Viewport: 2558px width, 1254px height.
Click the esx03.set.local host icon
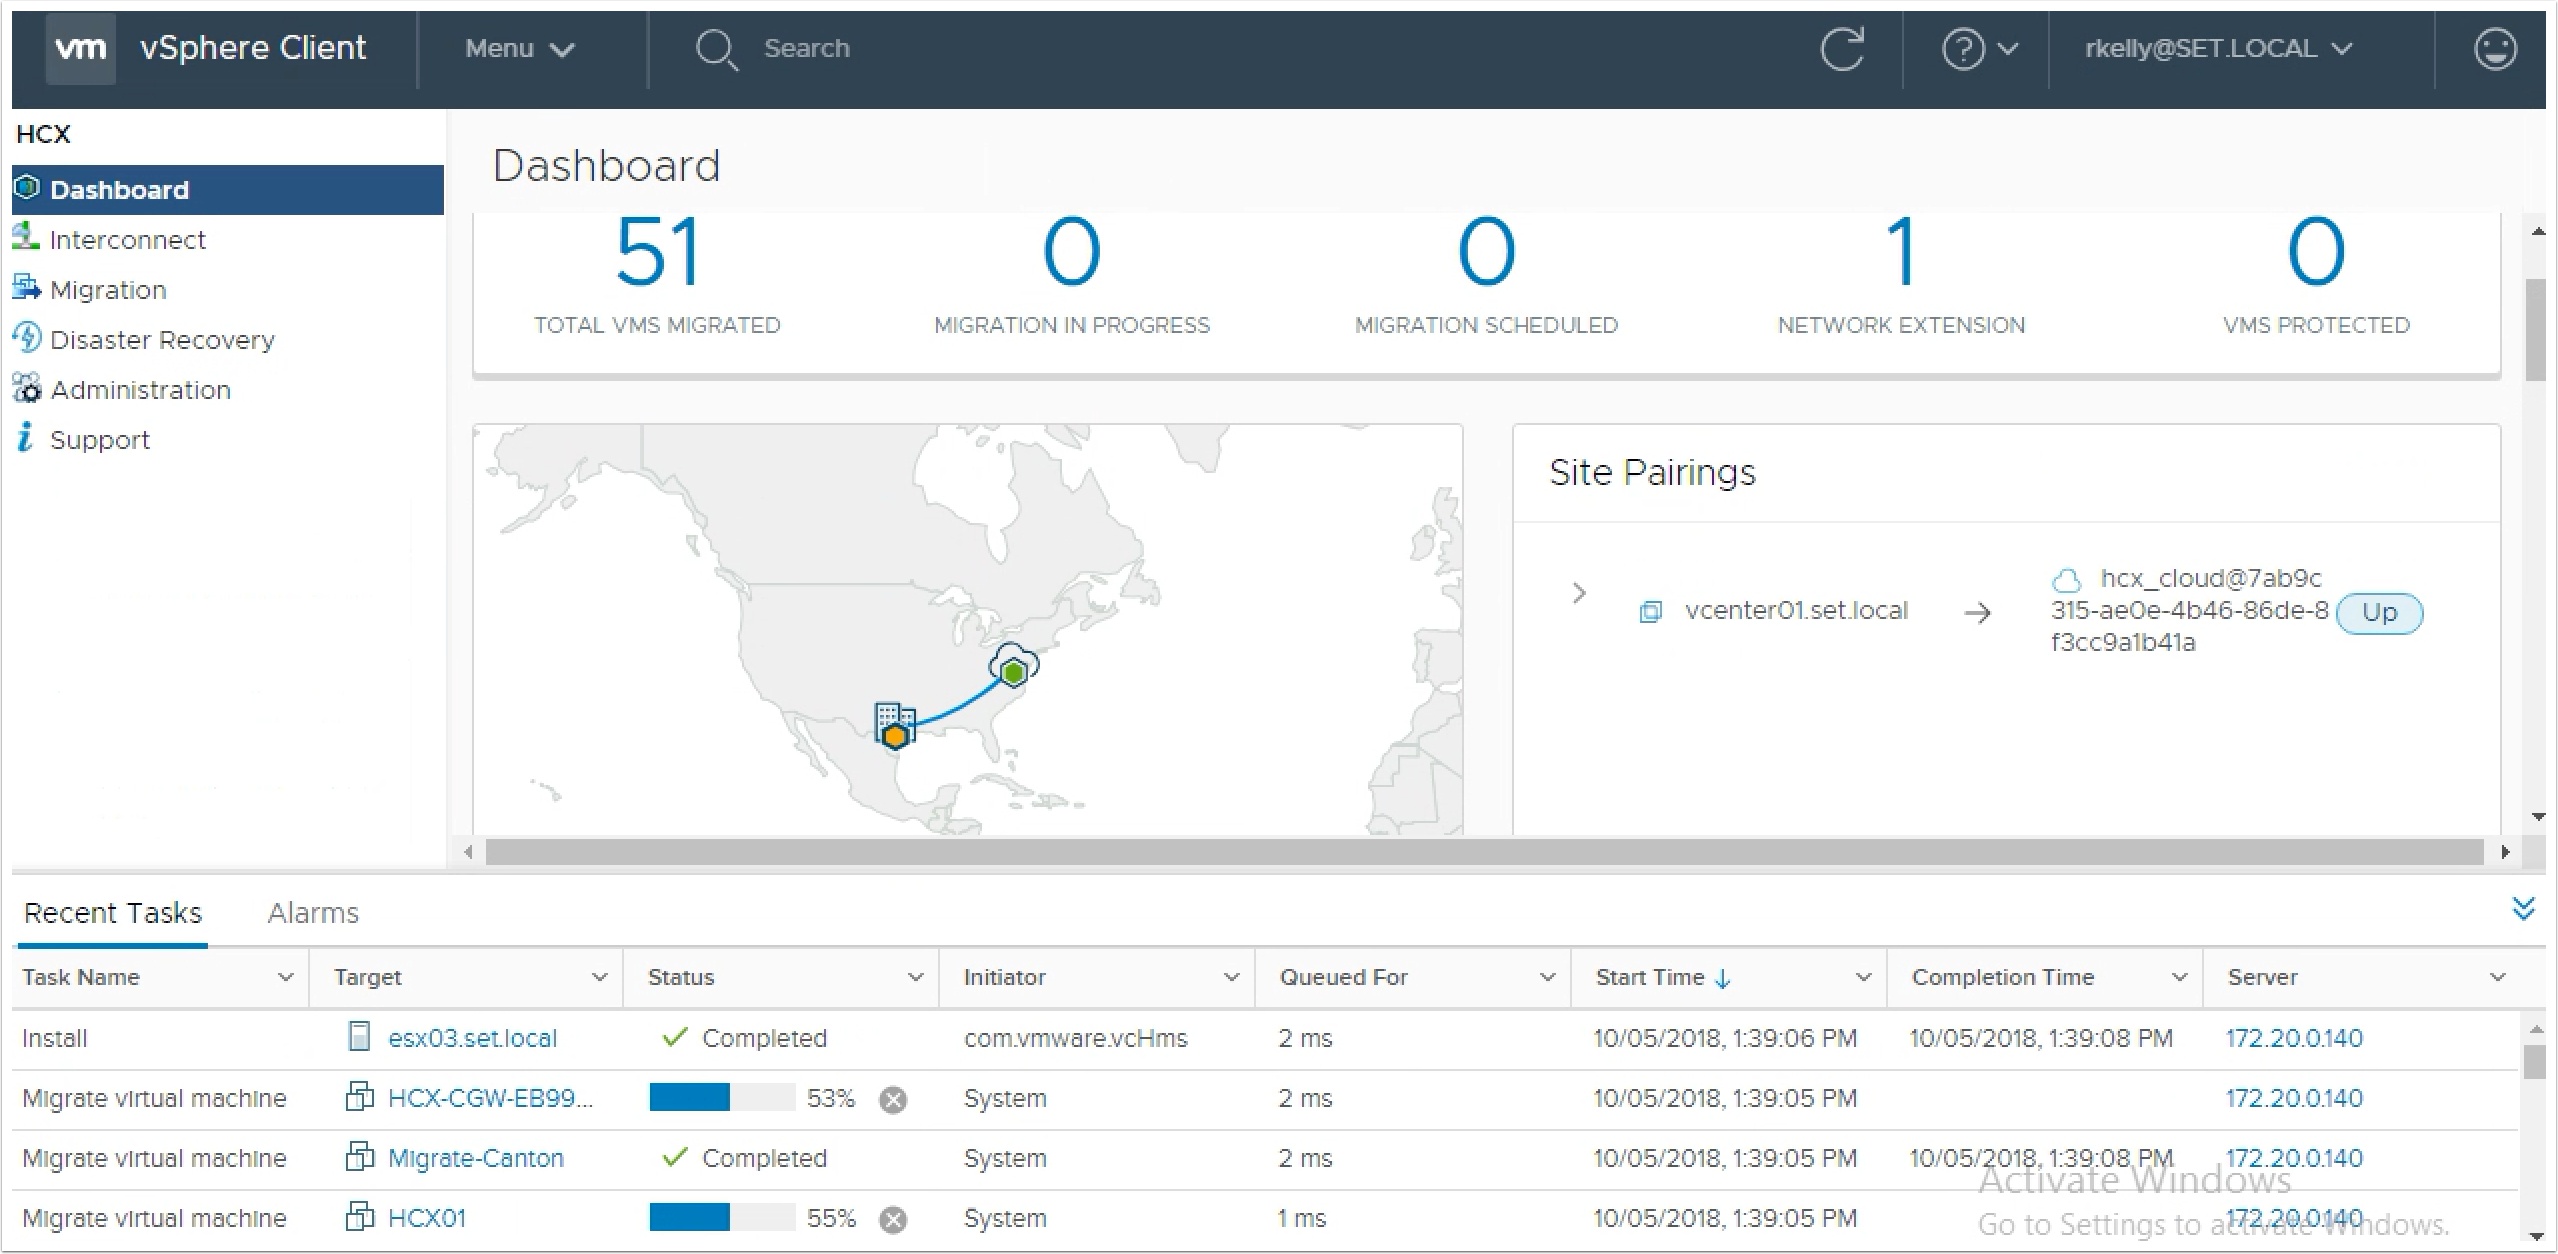[359, 1037]
